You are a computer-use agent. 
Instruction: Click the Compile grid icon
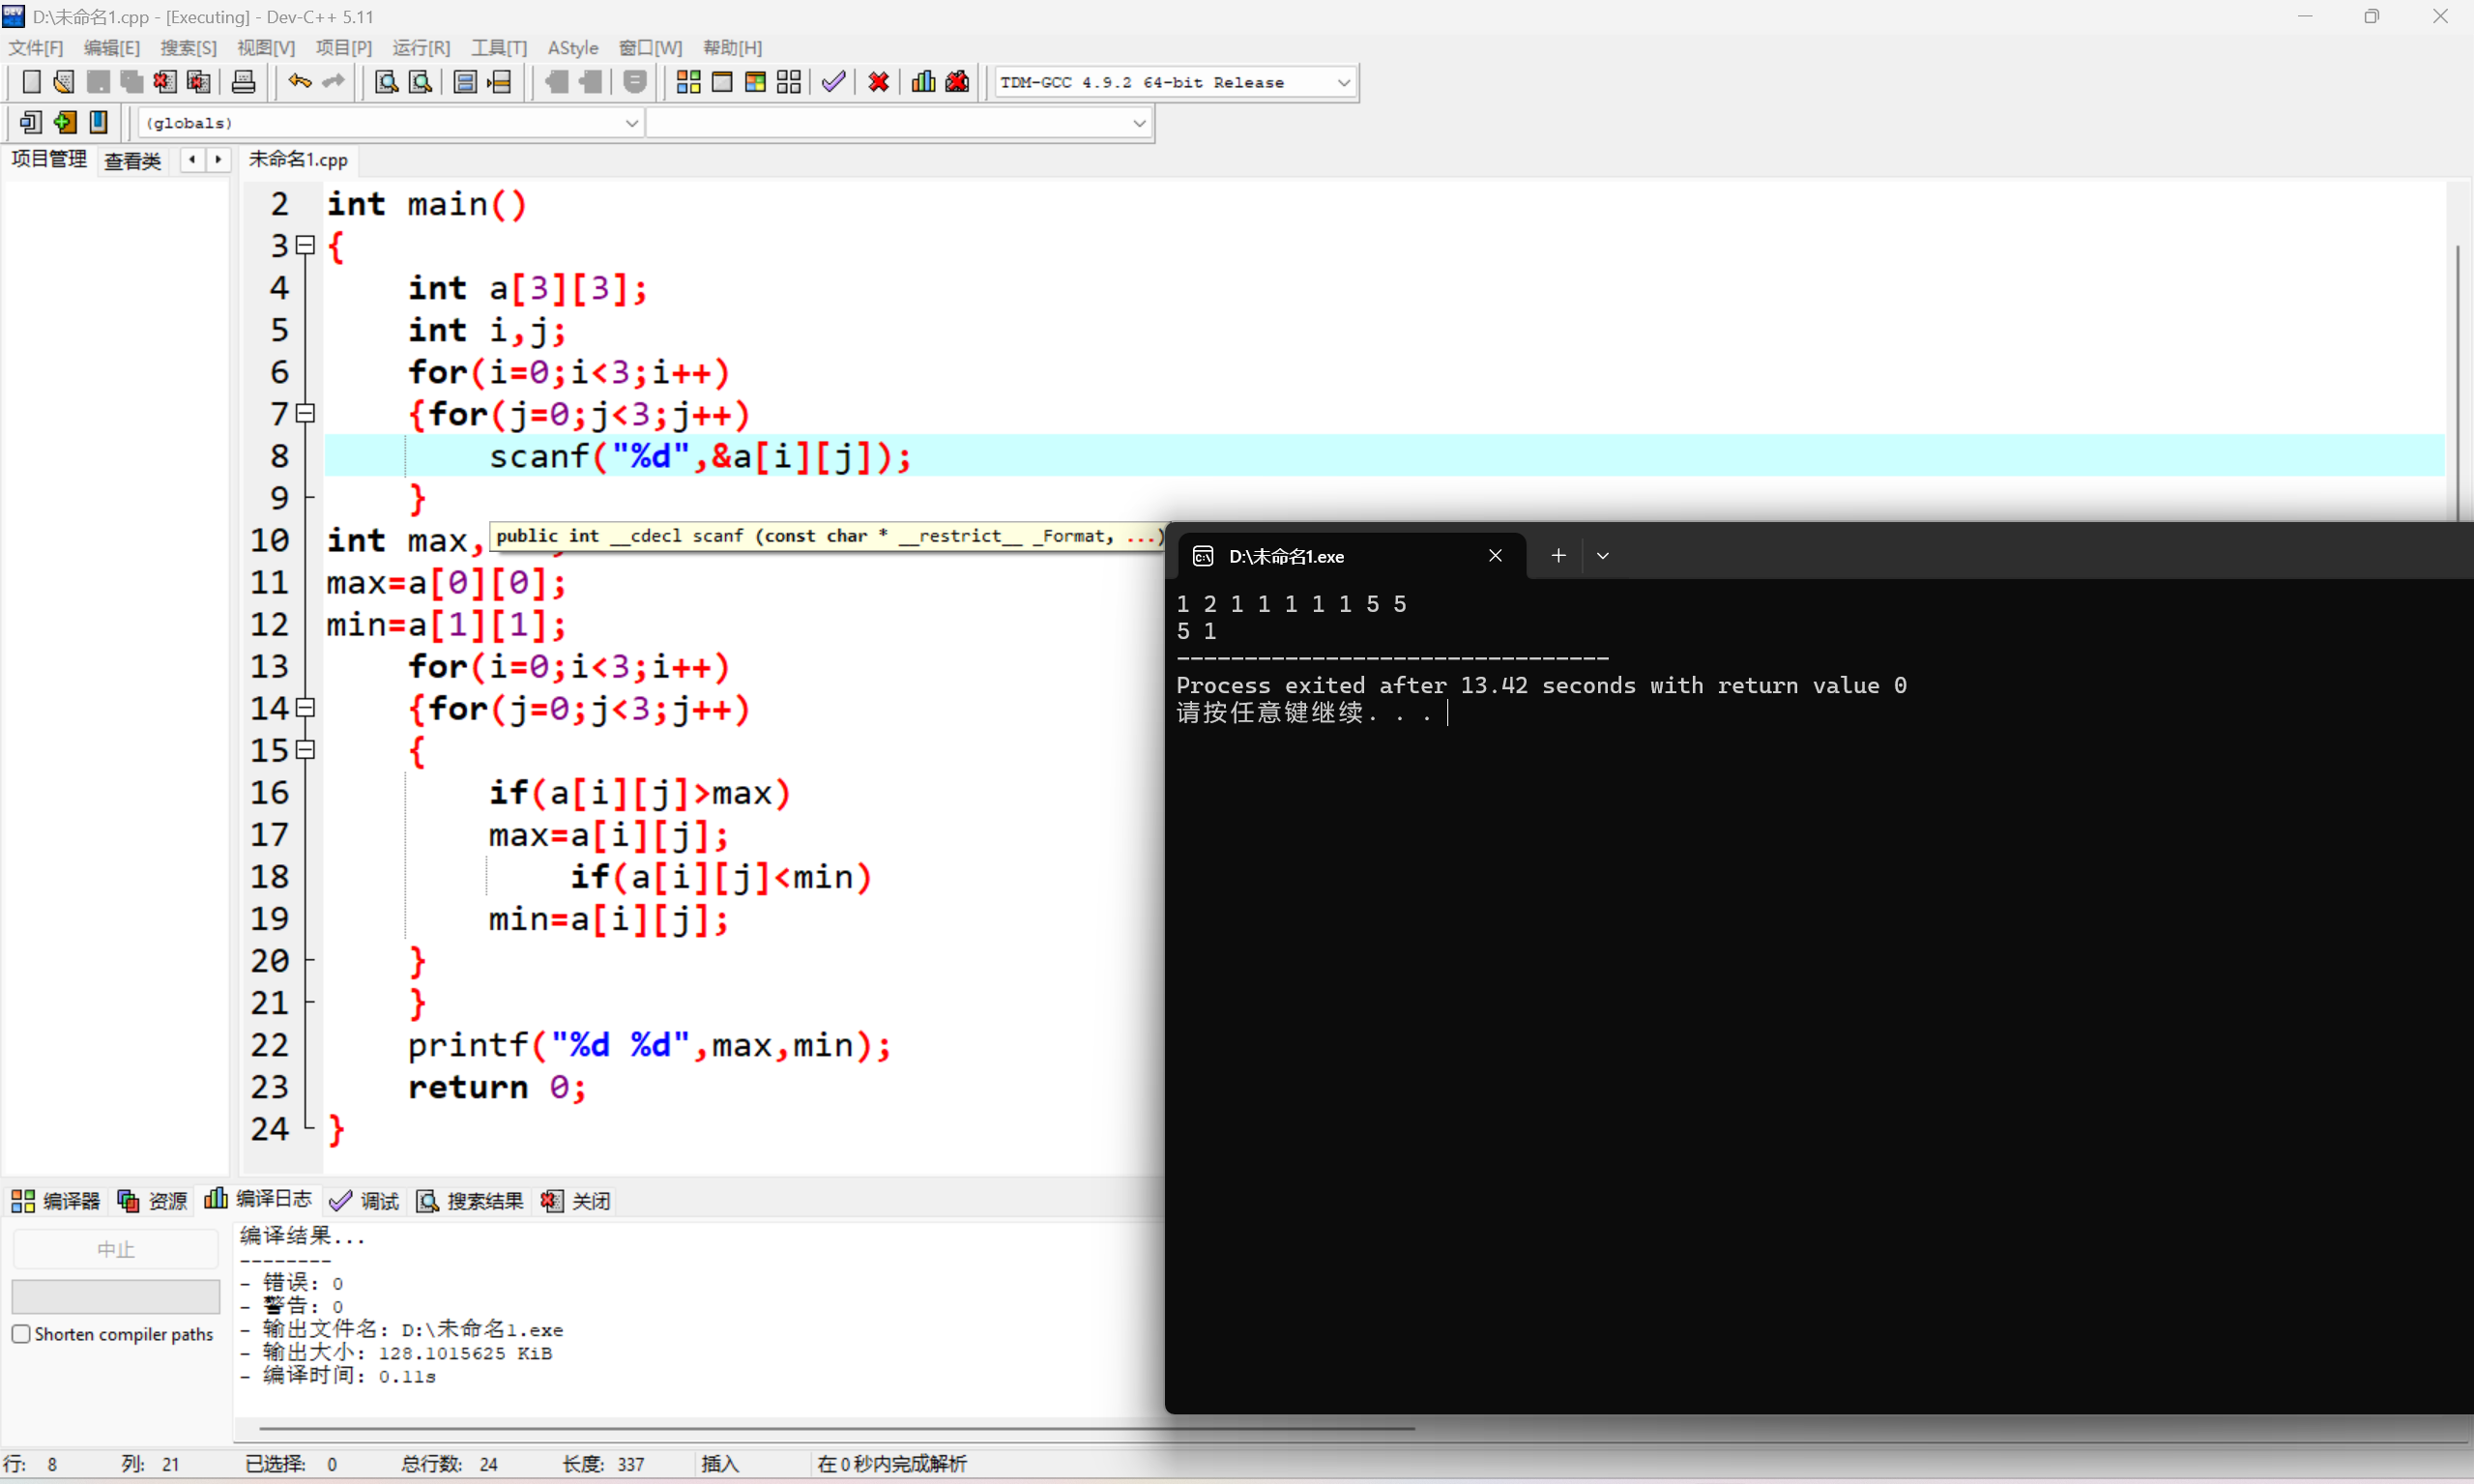[688, 82]
